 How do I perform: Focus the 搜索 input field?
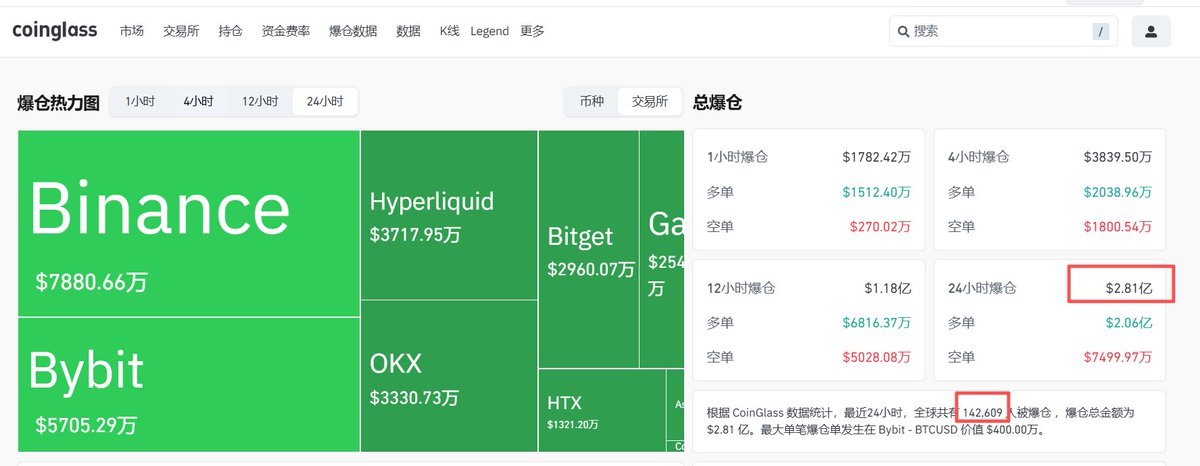[1003, 32]
